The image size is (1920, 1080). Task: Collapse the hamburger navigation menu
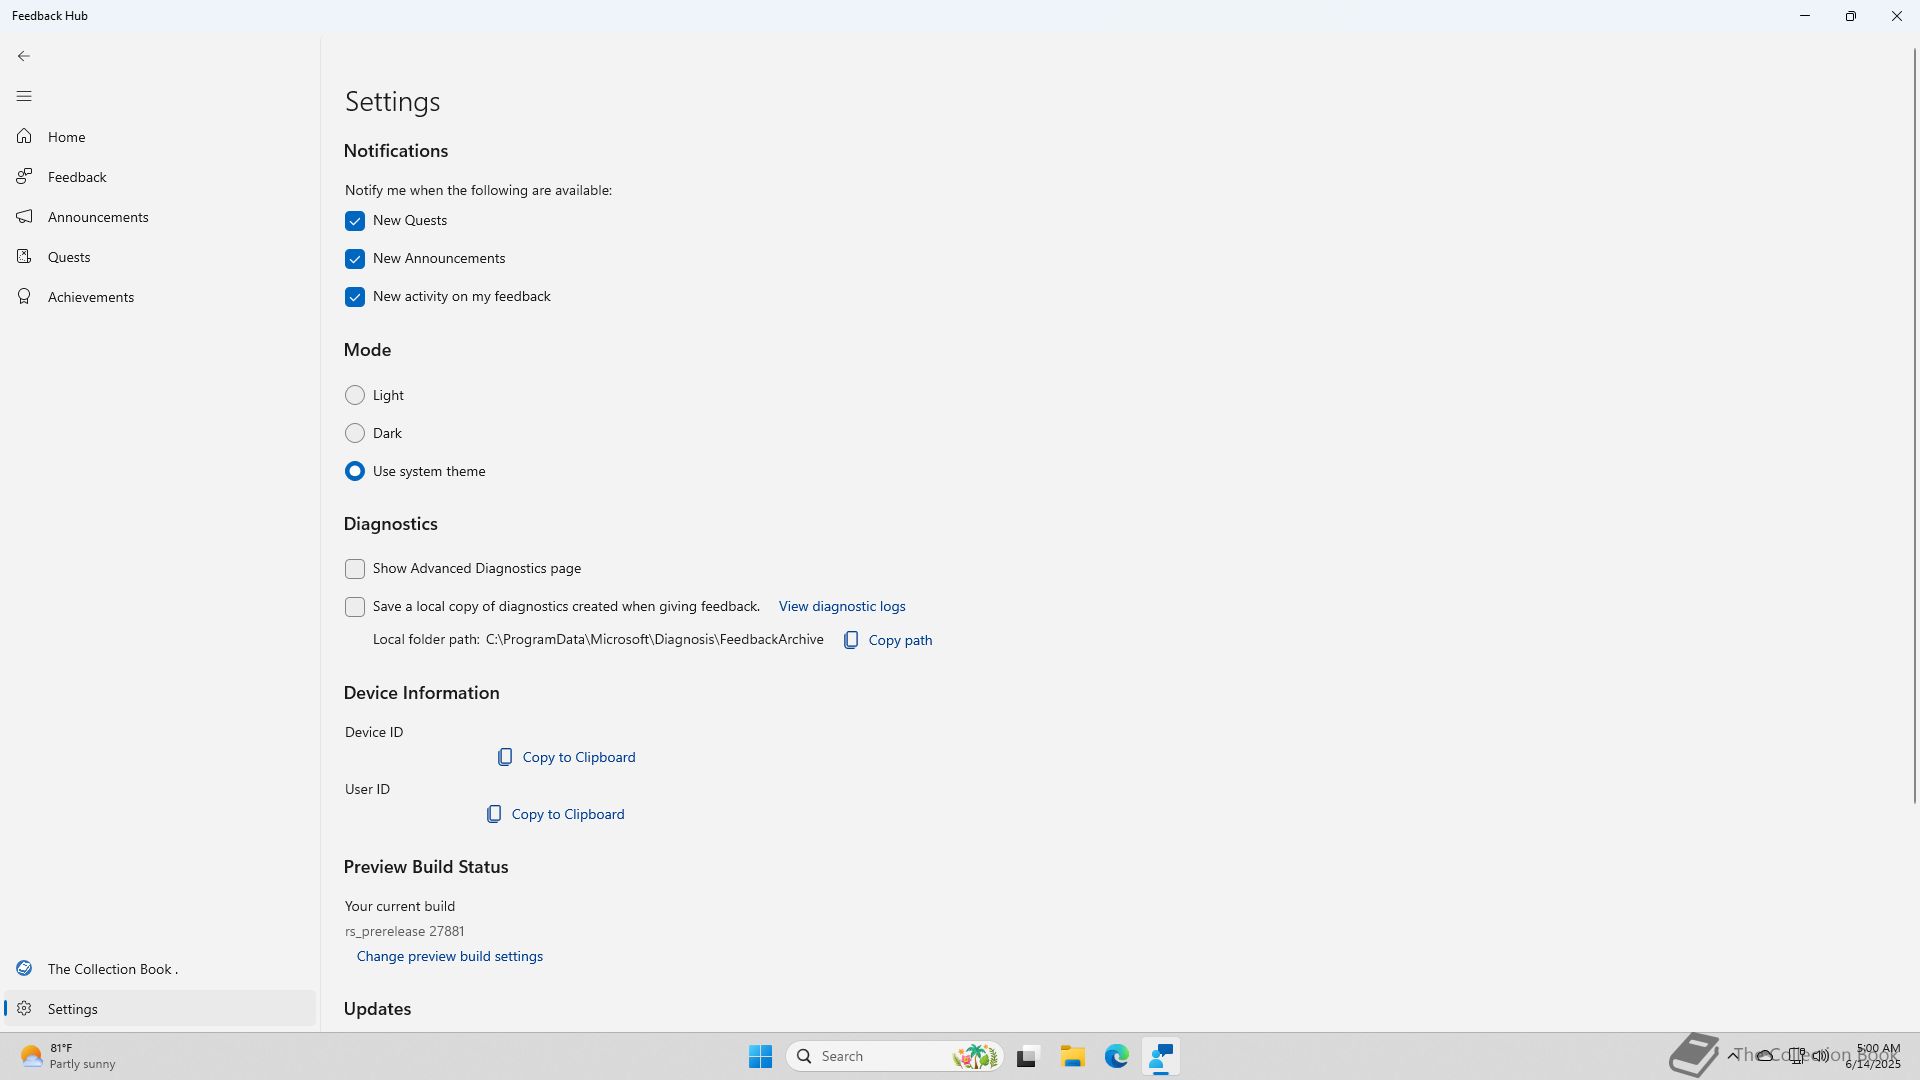pyautogui.click(x=24, y=96)
